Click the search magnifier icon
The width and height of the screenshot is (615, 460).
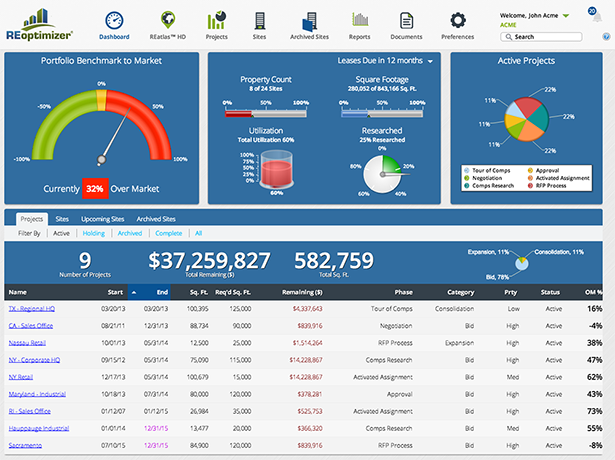coord(509,37)
